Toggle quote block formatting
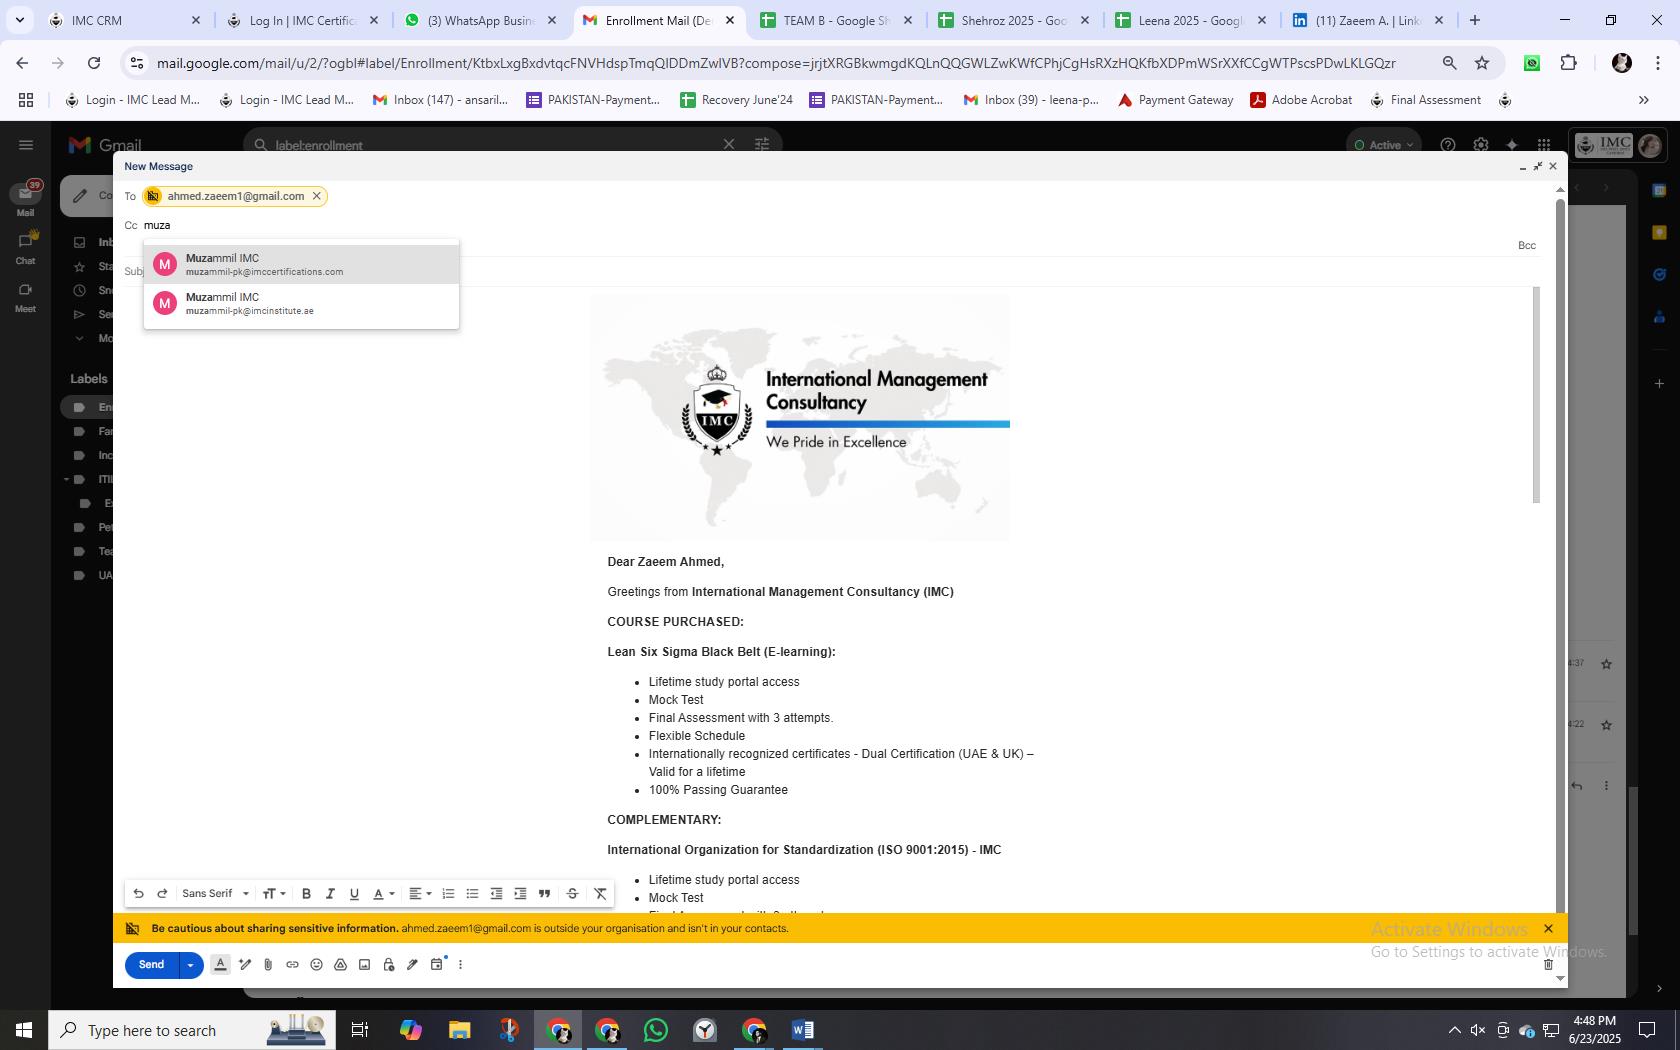Viewport: 1680px width, 1050px height. pos(544,894)
